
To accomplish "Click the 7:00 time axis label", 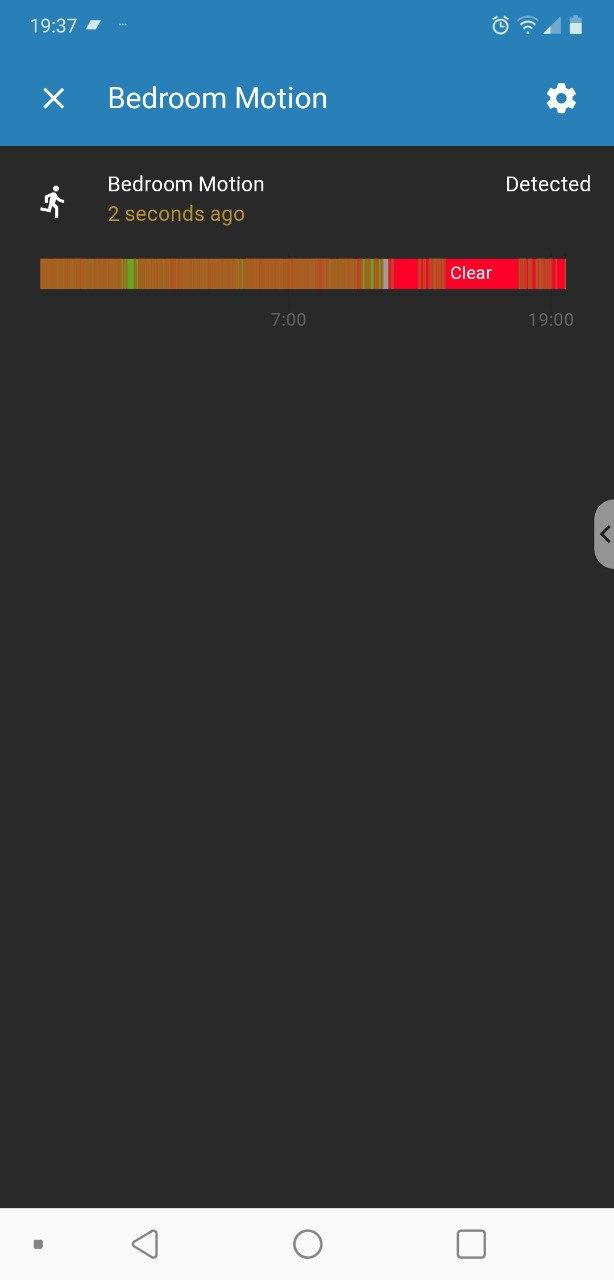I will click(x=289, y=320).
